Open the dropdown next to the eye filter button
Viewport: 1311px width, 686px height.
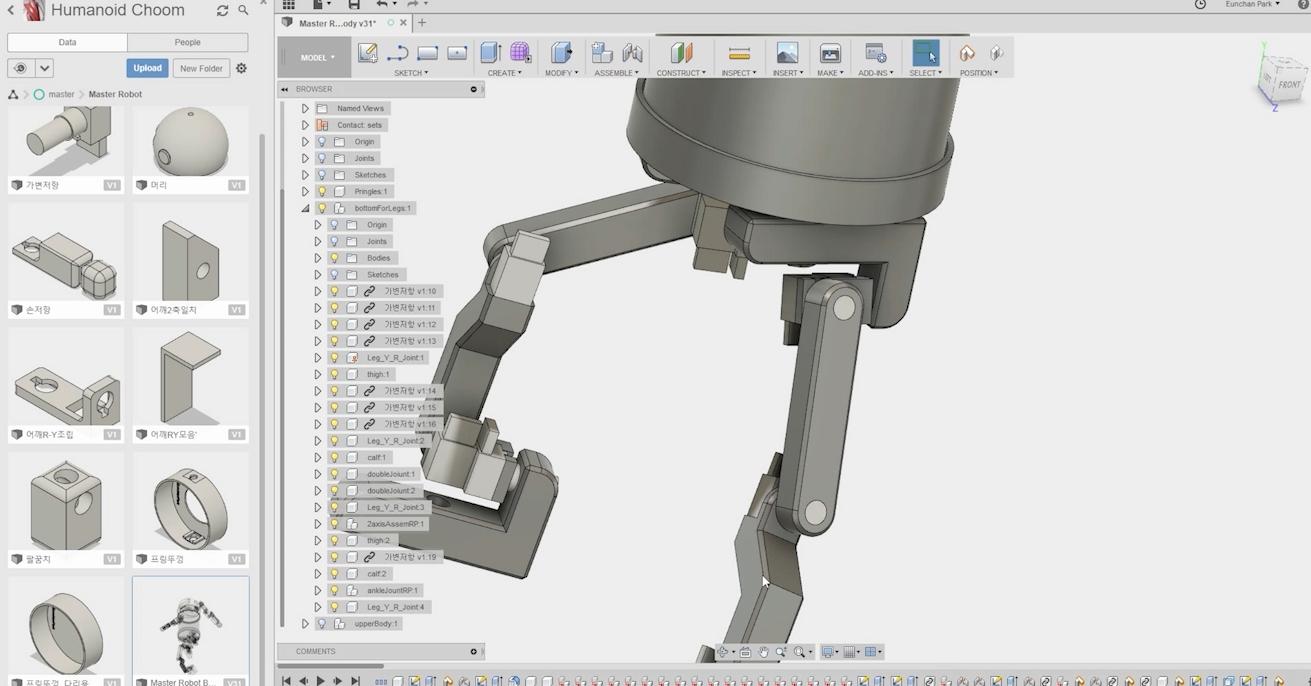point(44,68)
